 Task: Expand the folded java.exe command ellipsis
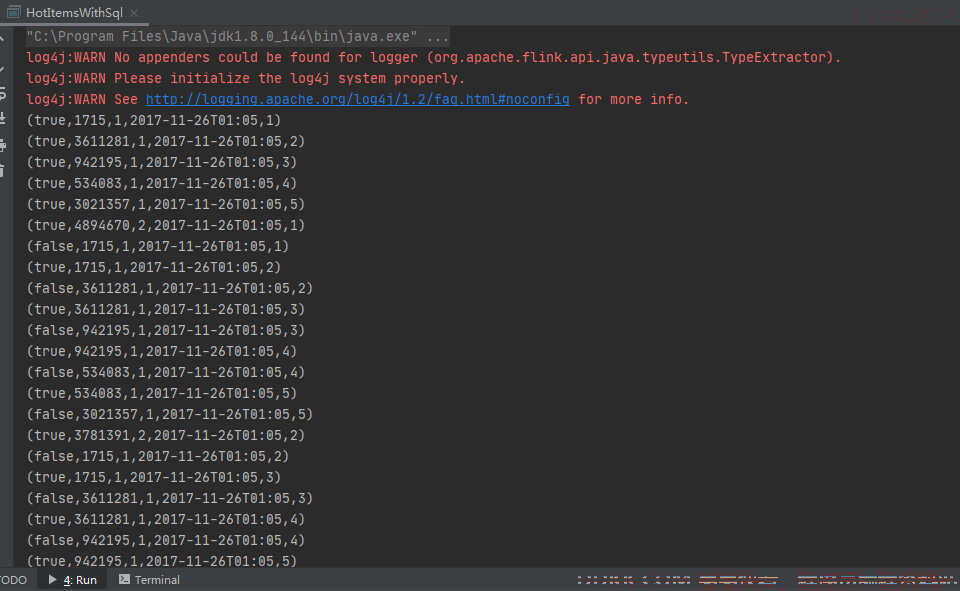[438, 36]
